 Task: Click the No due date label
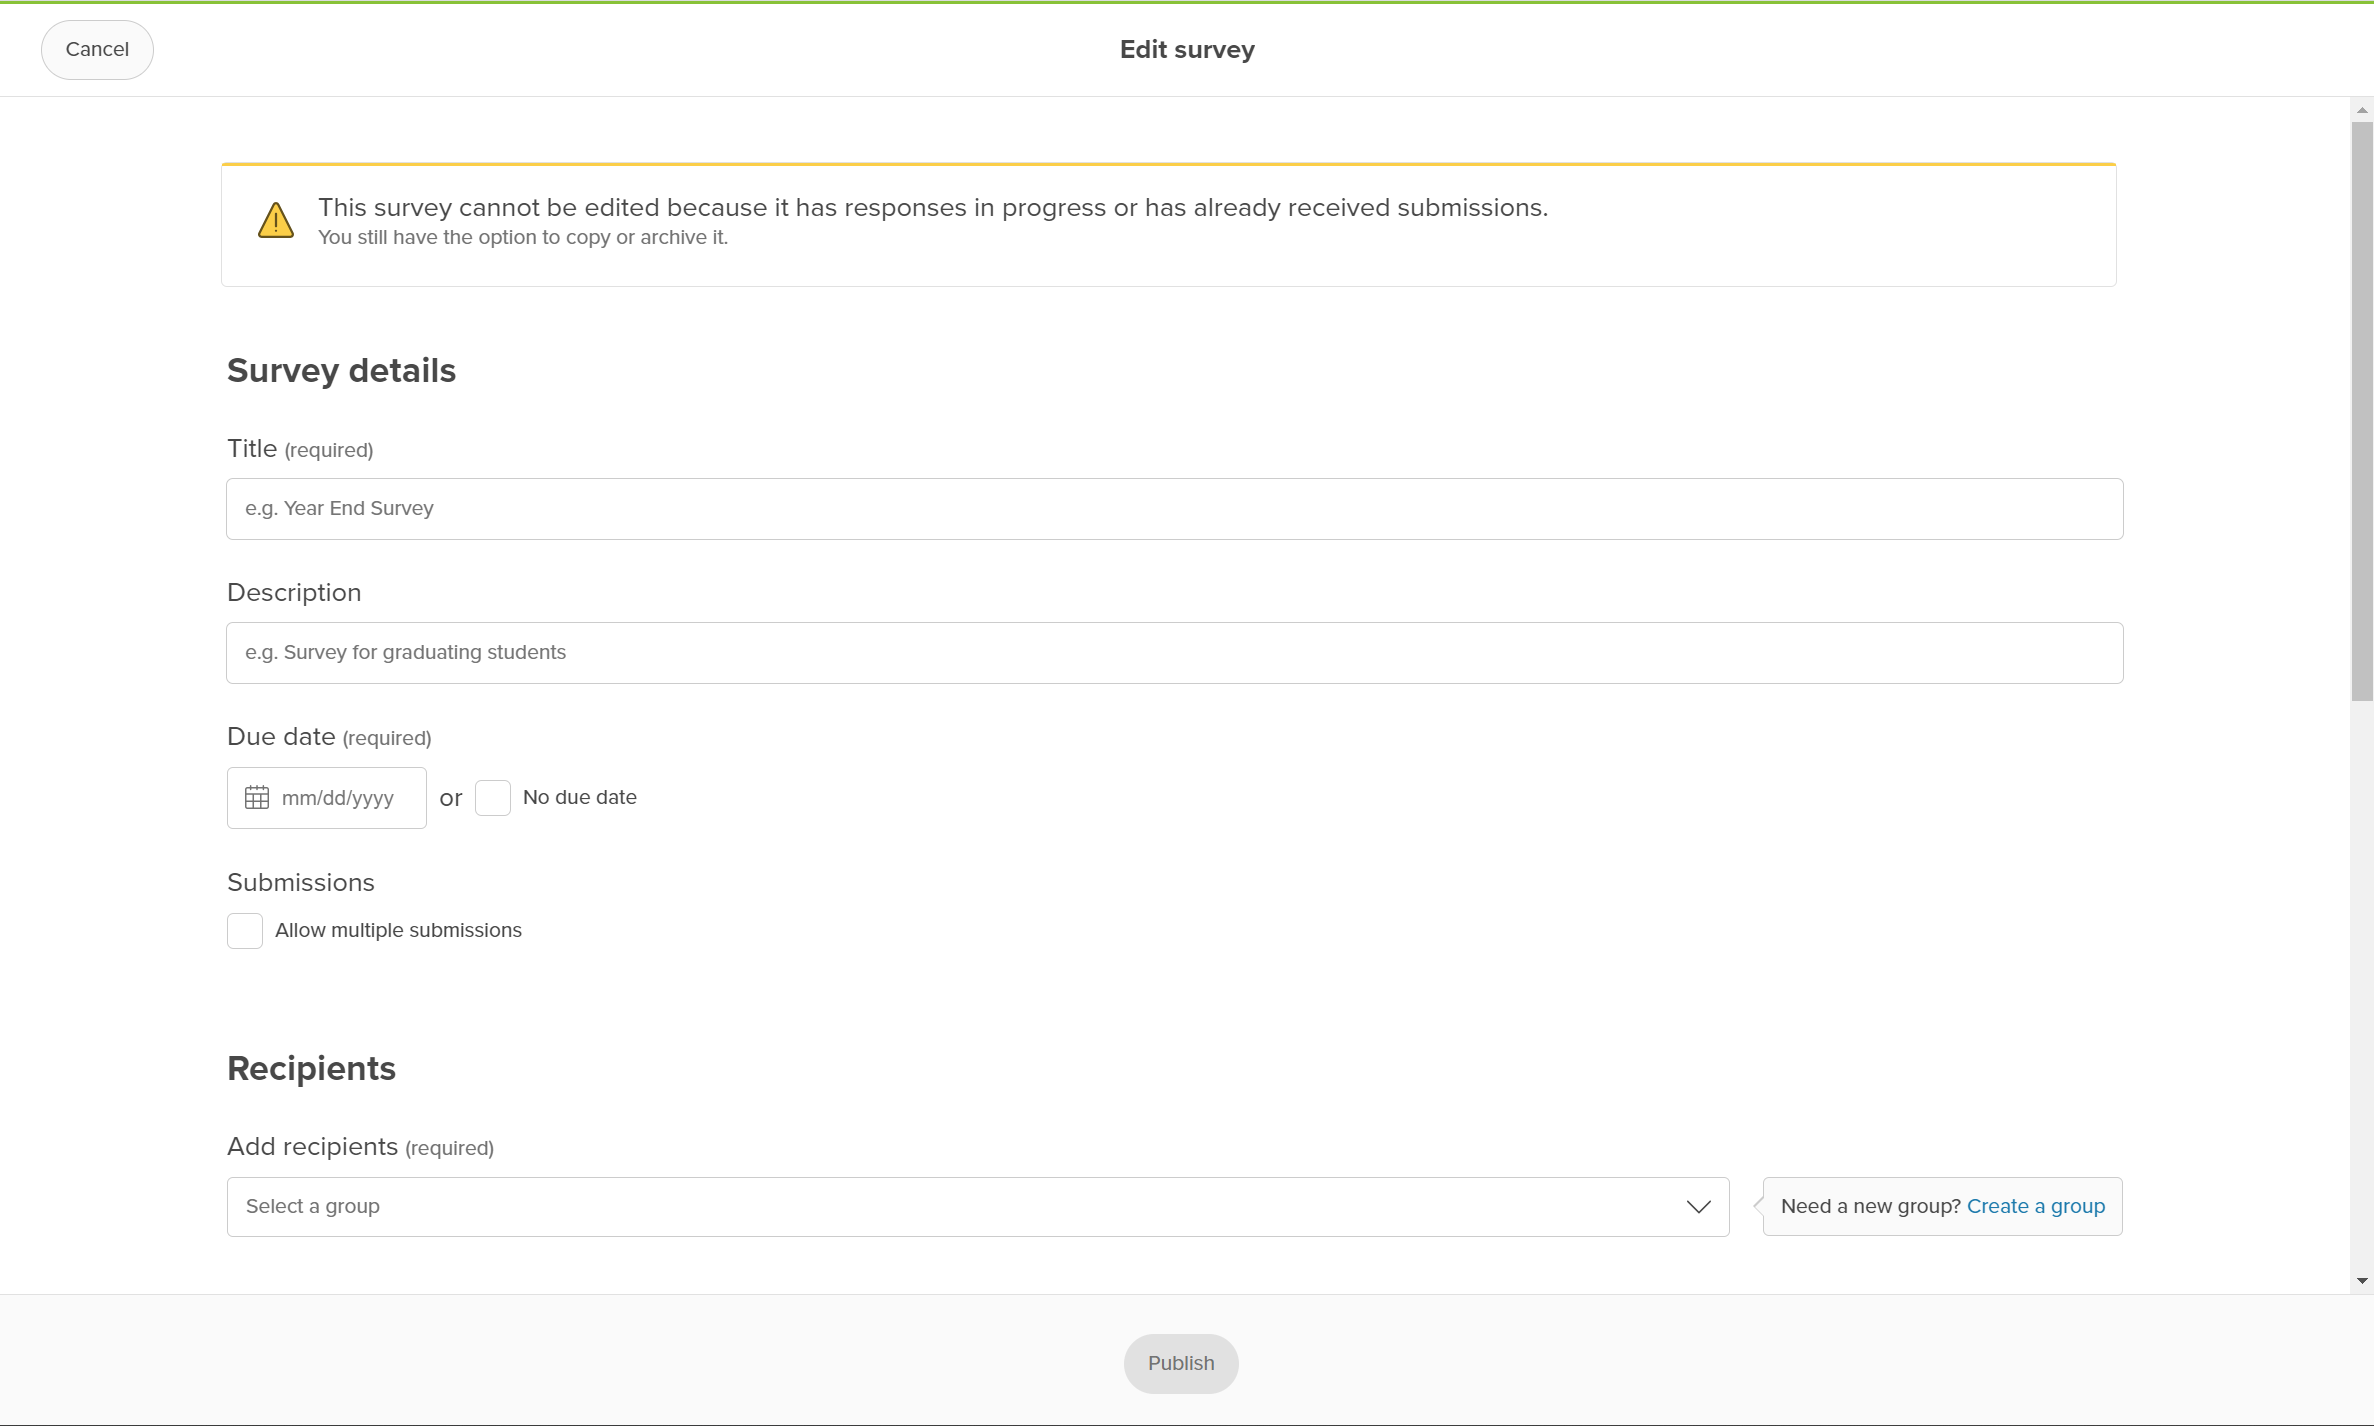pos(579,797)
